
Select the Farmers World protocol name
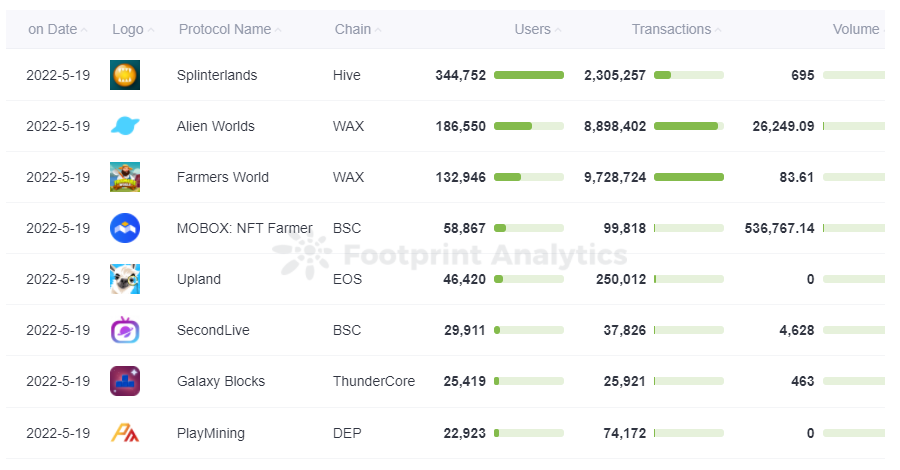223,177
